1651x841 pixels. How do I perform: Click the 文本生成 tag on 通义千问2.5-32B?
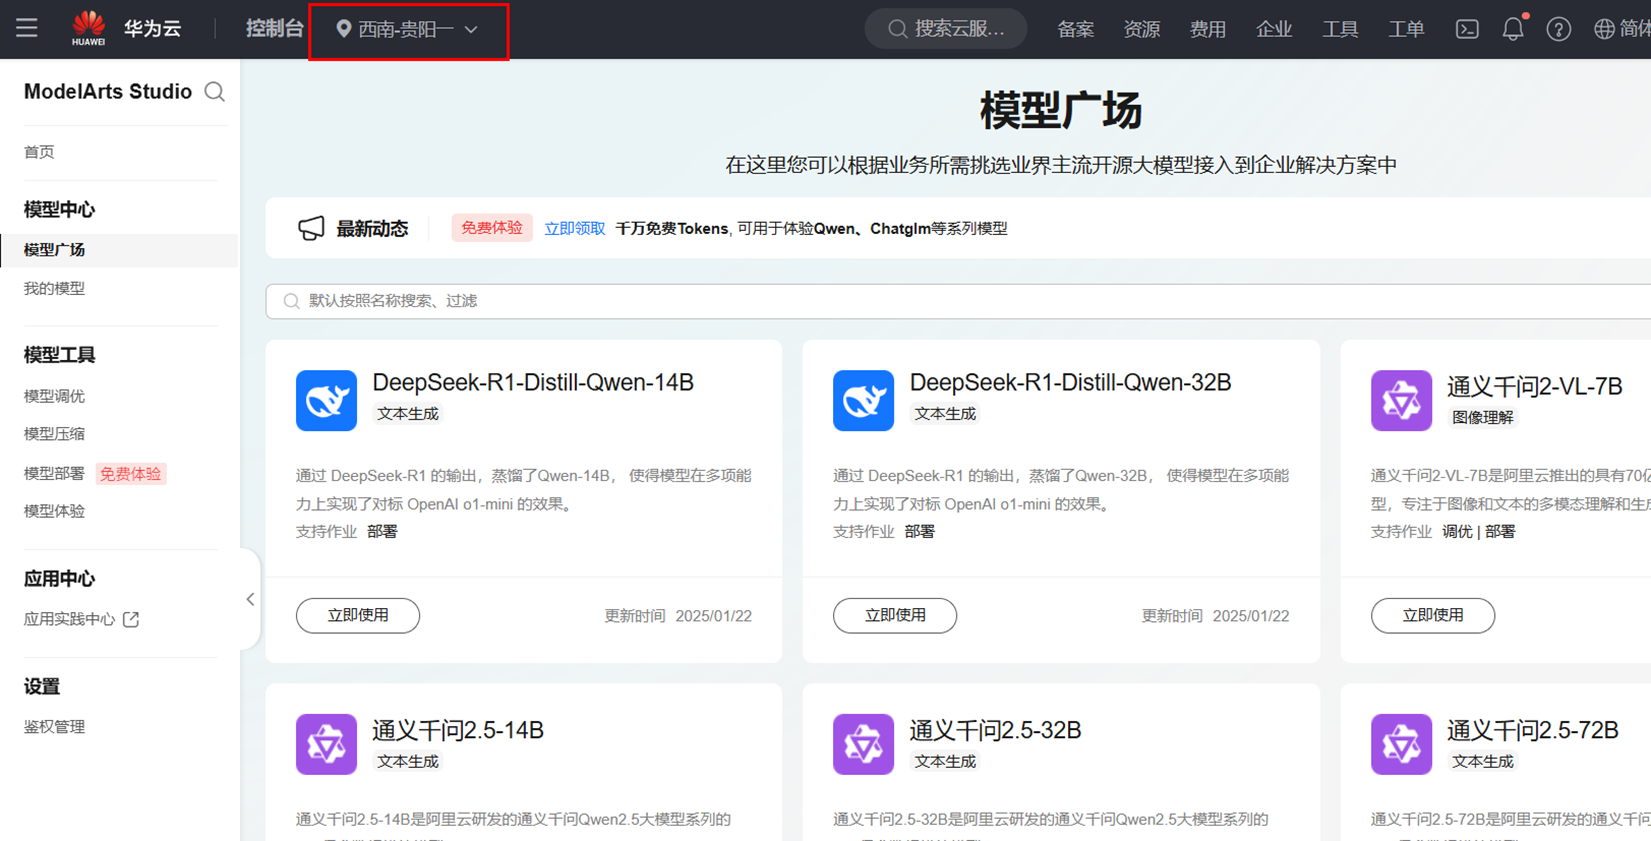pyautogui.click(x=945, y=762)
